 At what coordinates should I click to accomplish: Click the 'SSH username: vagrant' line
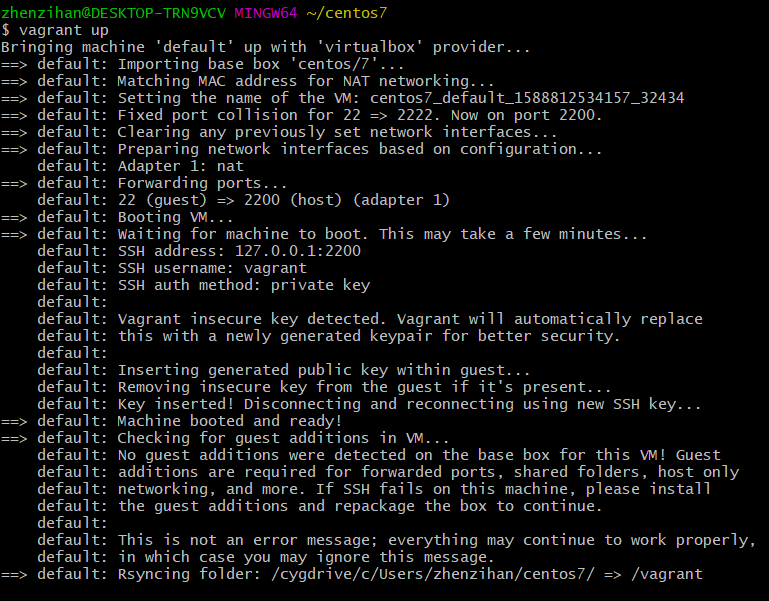pyautogui.click(x=172, y=268)
